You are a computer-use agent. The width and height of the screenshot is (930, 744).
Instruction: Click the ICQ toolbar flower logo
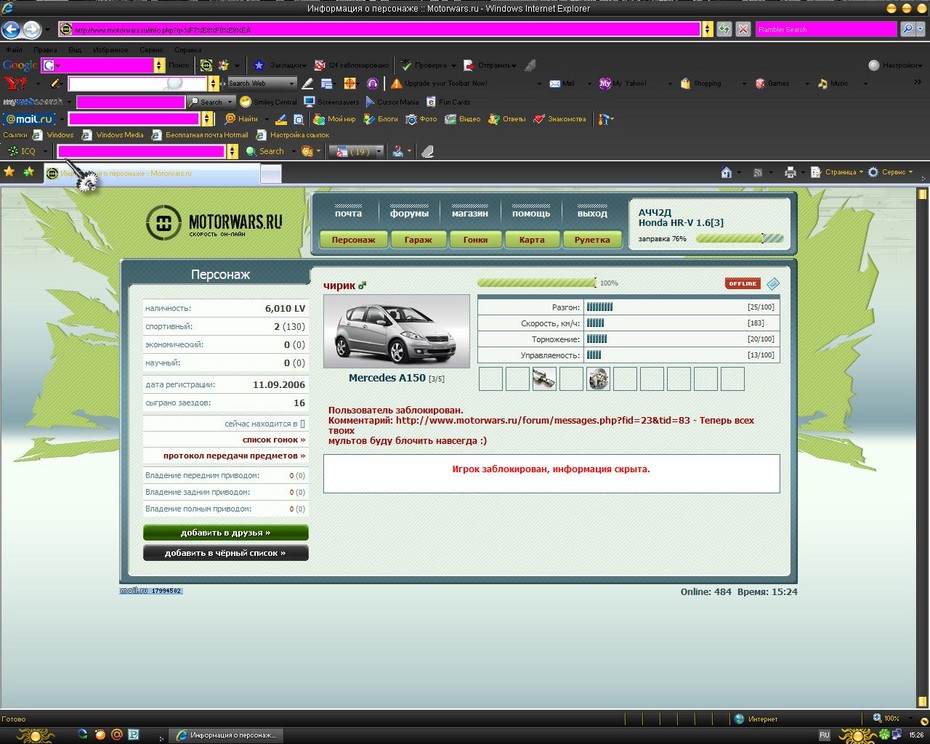point(12,151)
